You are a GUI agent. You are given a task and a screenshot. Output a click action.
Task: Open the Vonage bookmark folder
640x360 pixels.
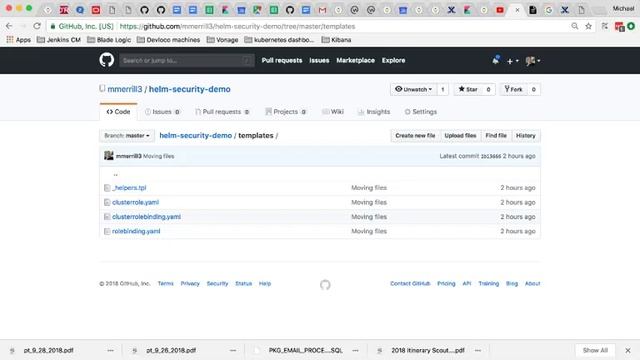tap(222, 40)
